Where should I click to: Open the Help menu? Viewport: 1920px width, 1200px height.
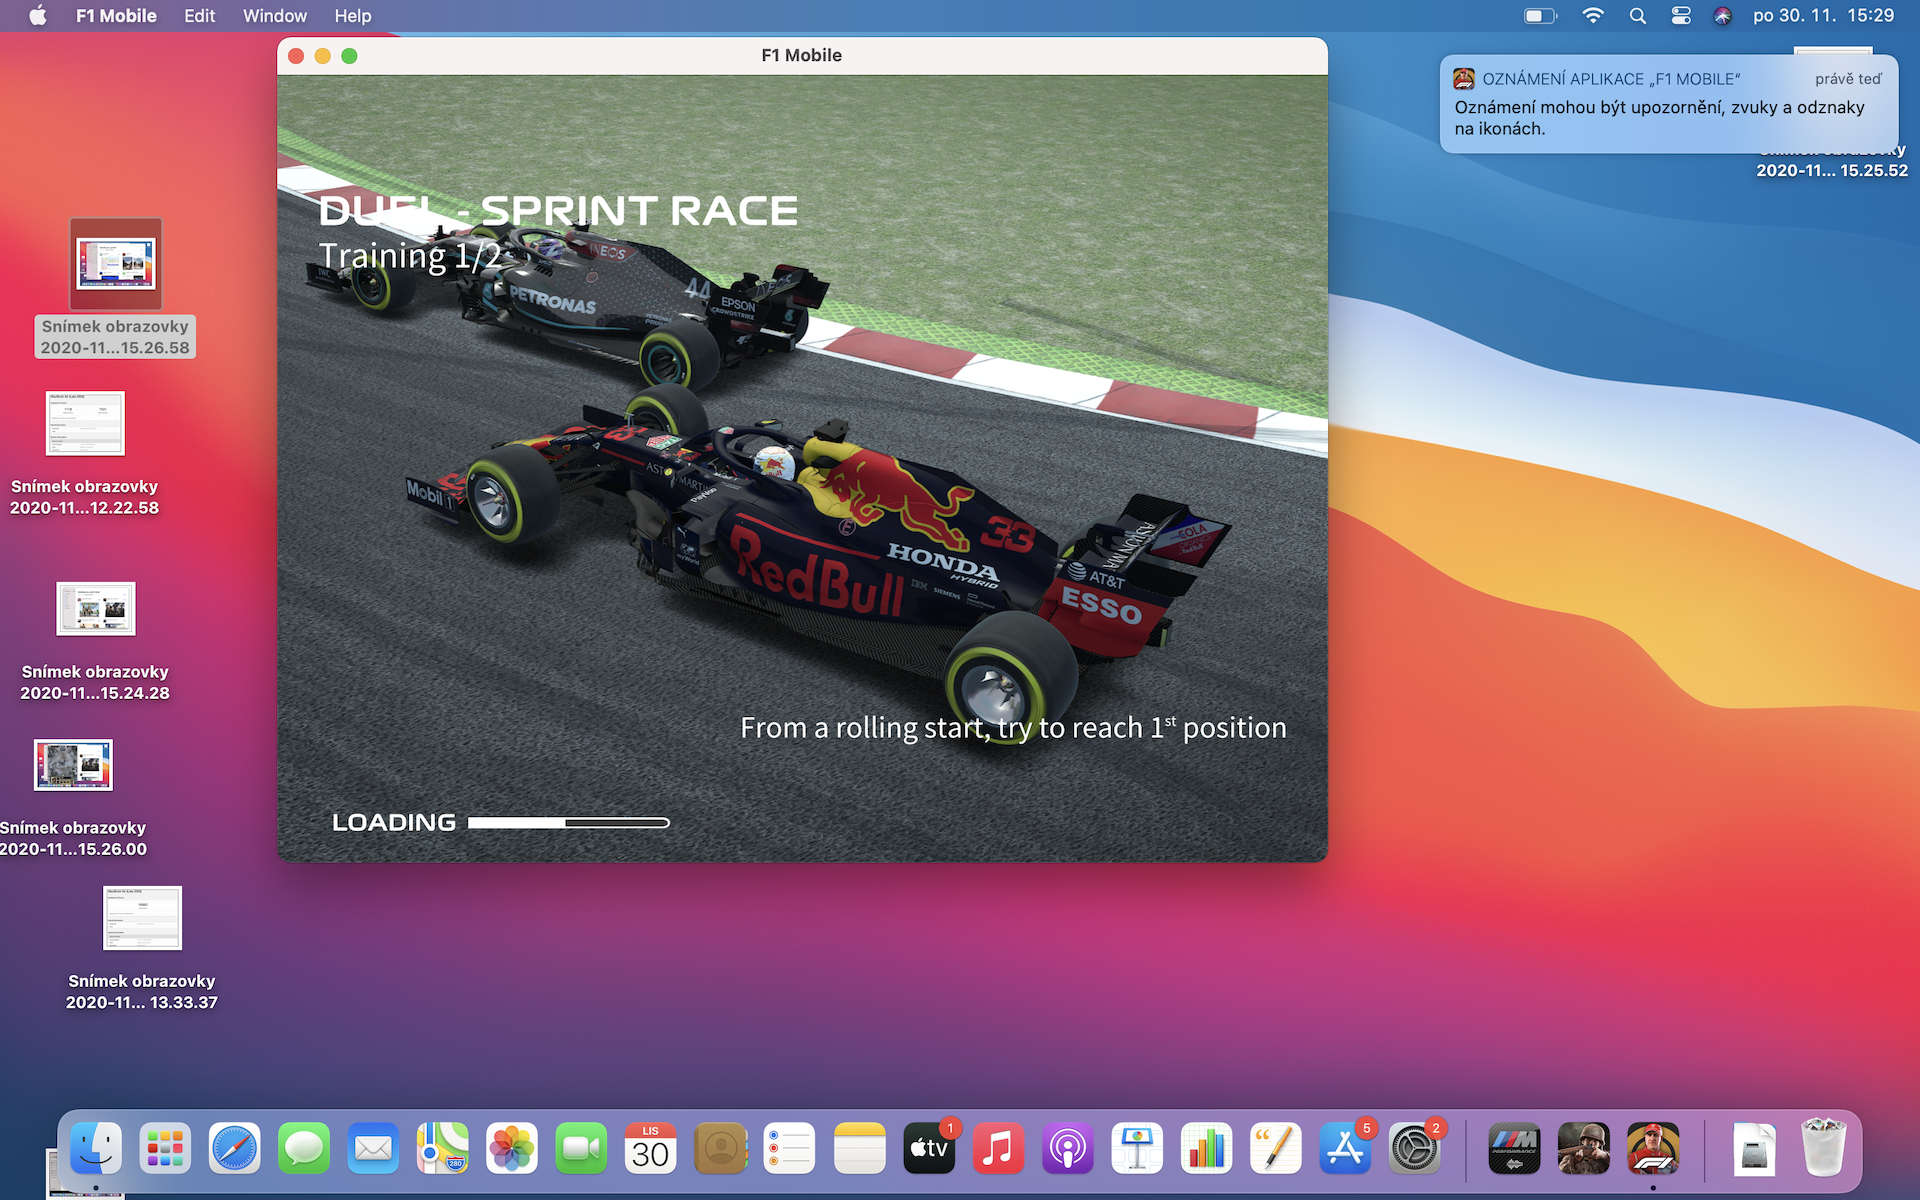(352, 16)
